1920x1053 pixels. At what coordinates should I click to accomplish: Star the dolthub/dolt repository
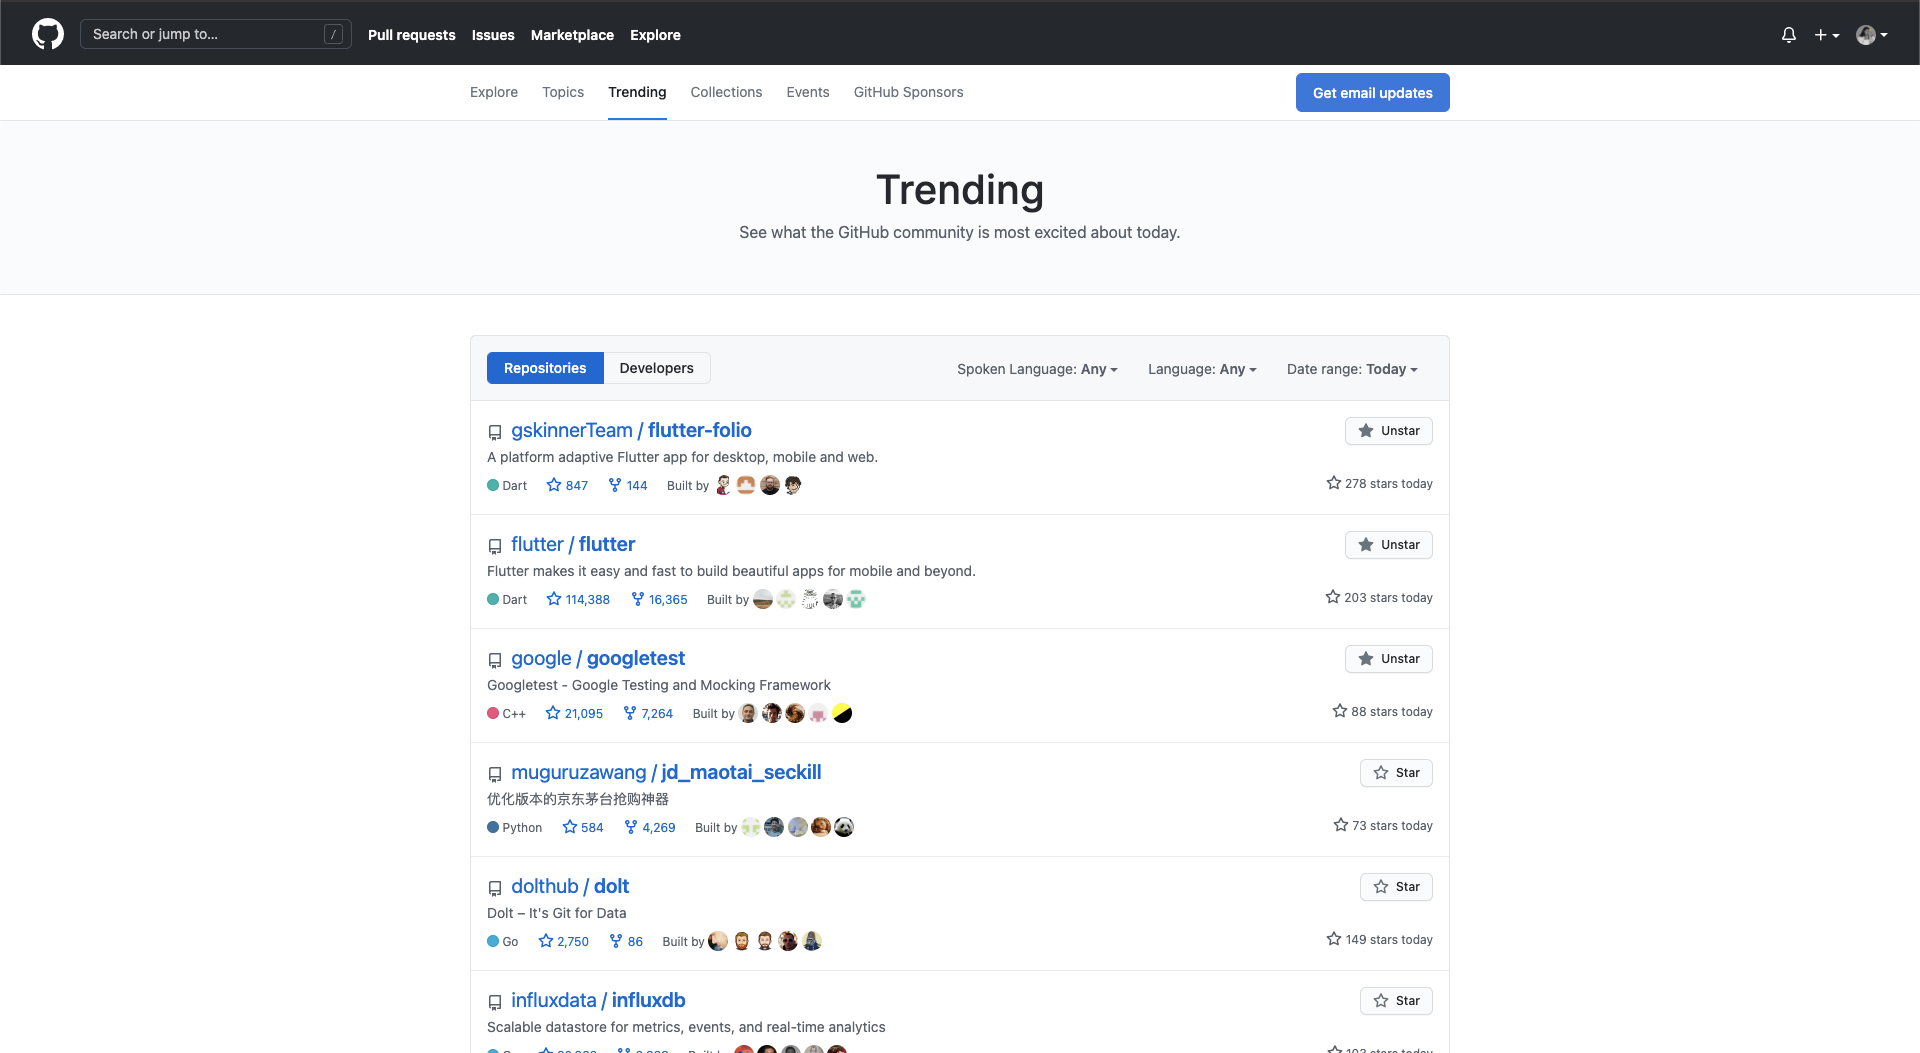[x=1396, y=887]
